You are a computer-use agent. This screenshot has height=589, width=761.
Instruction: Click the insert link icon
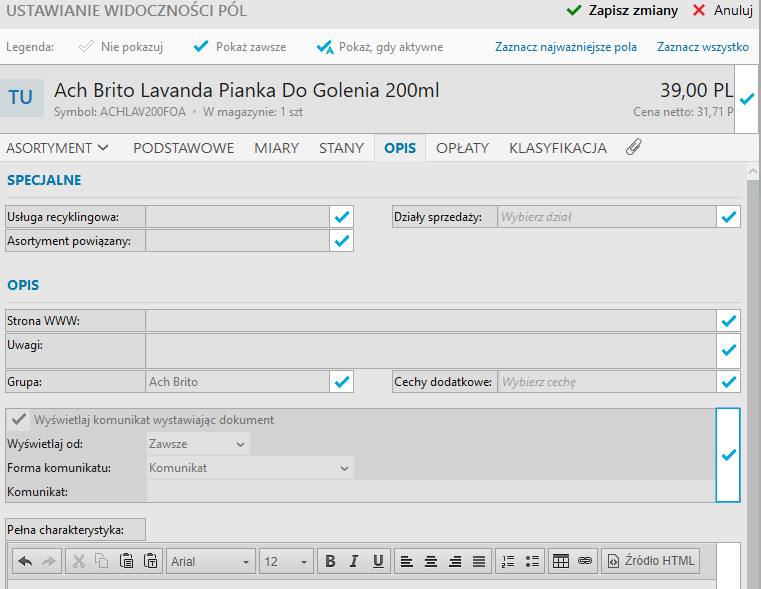[585, 561]
